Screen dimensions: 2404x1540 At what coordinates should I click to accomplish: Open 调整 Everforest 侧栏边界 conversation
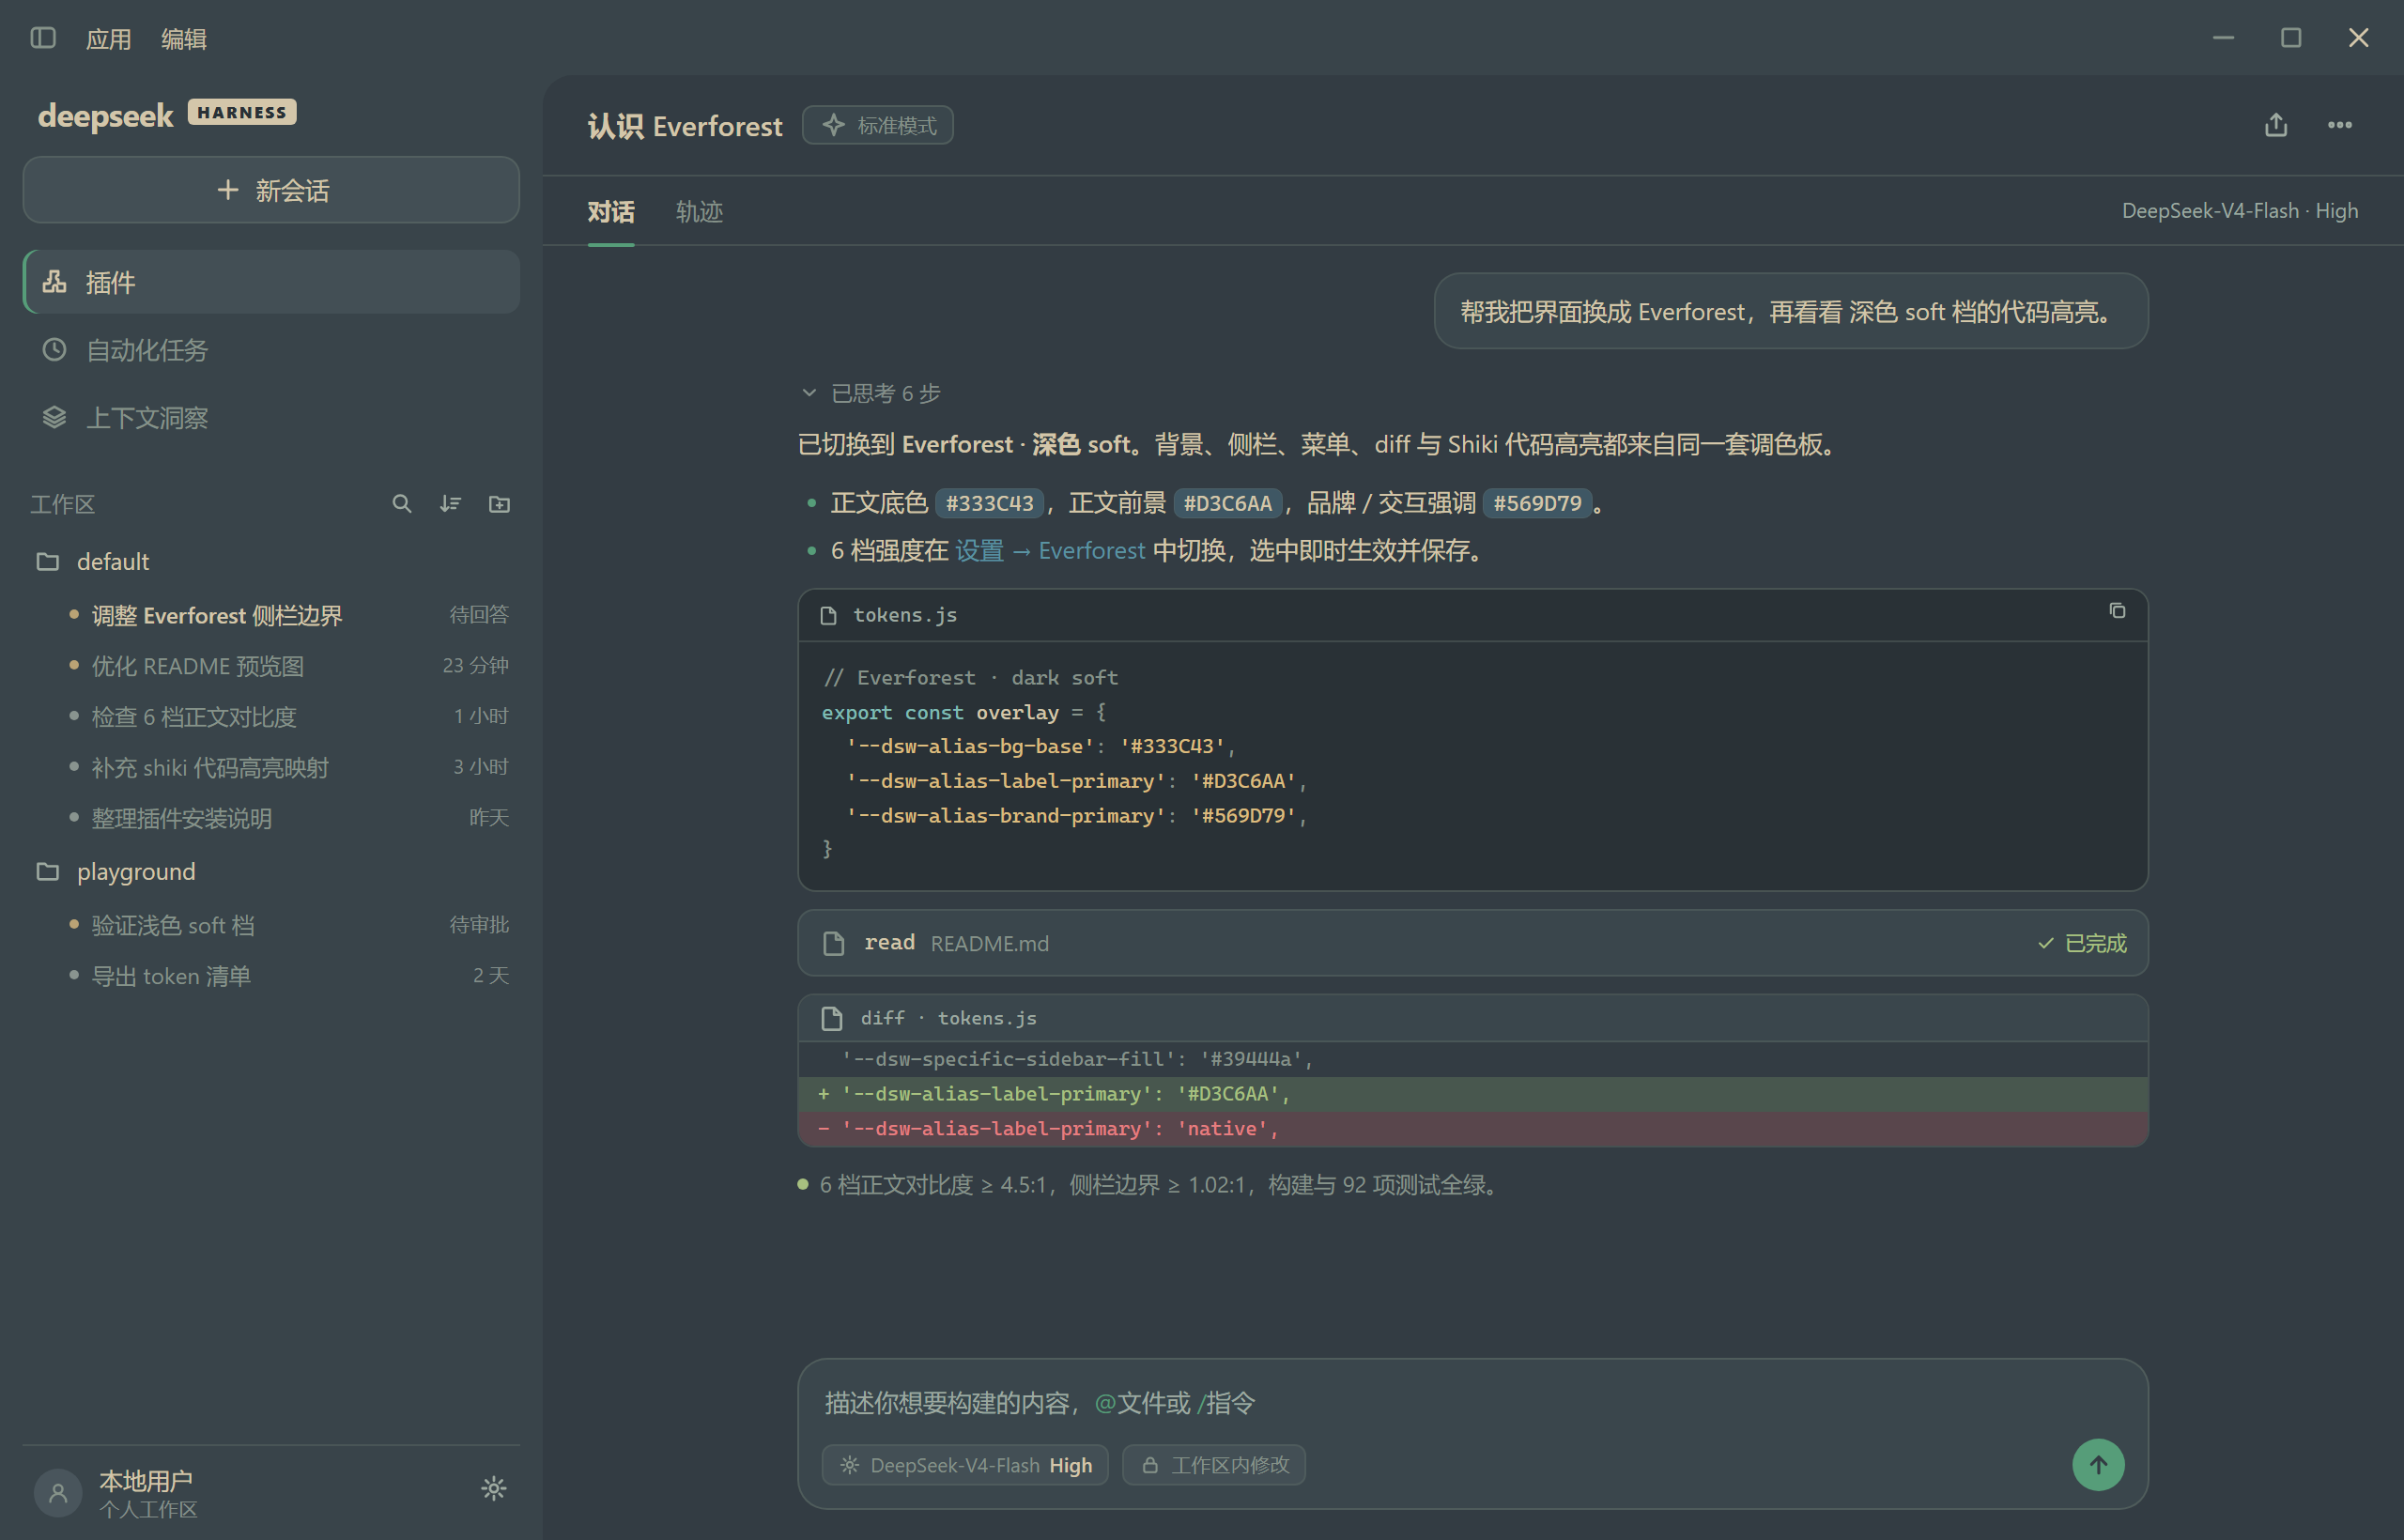click(271, 615)
